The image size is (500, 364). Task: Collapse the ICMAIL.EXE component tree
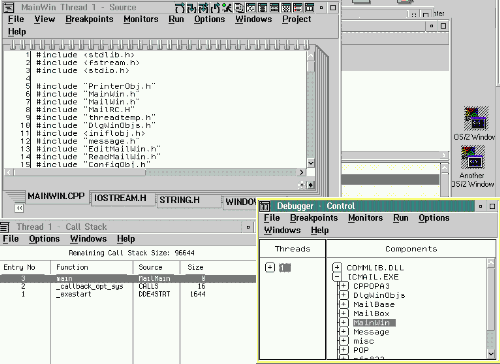click(x=337, y=277)
